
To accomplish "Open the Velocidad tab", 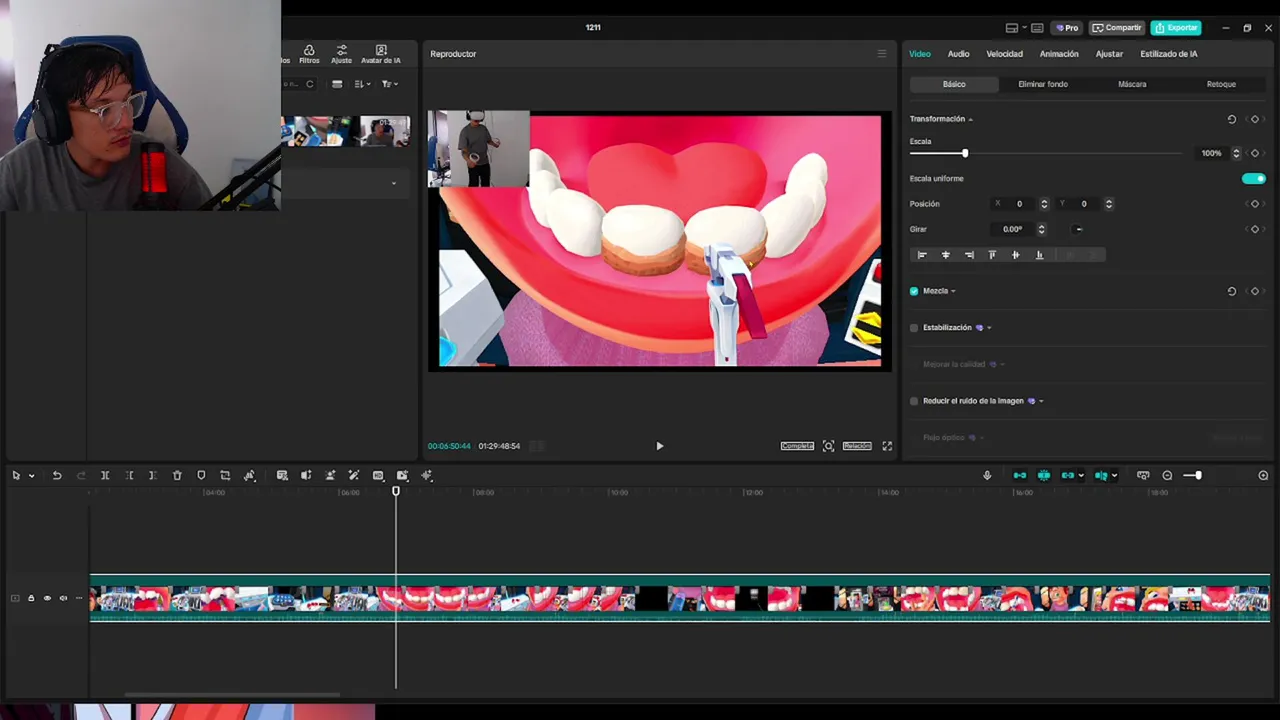I will tap(1004, 54).
